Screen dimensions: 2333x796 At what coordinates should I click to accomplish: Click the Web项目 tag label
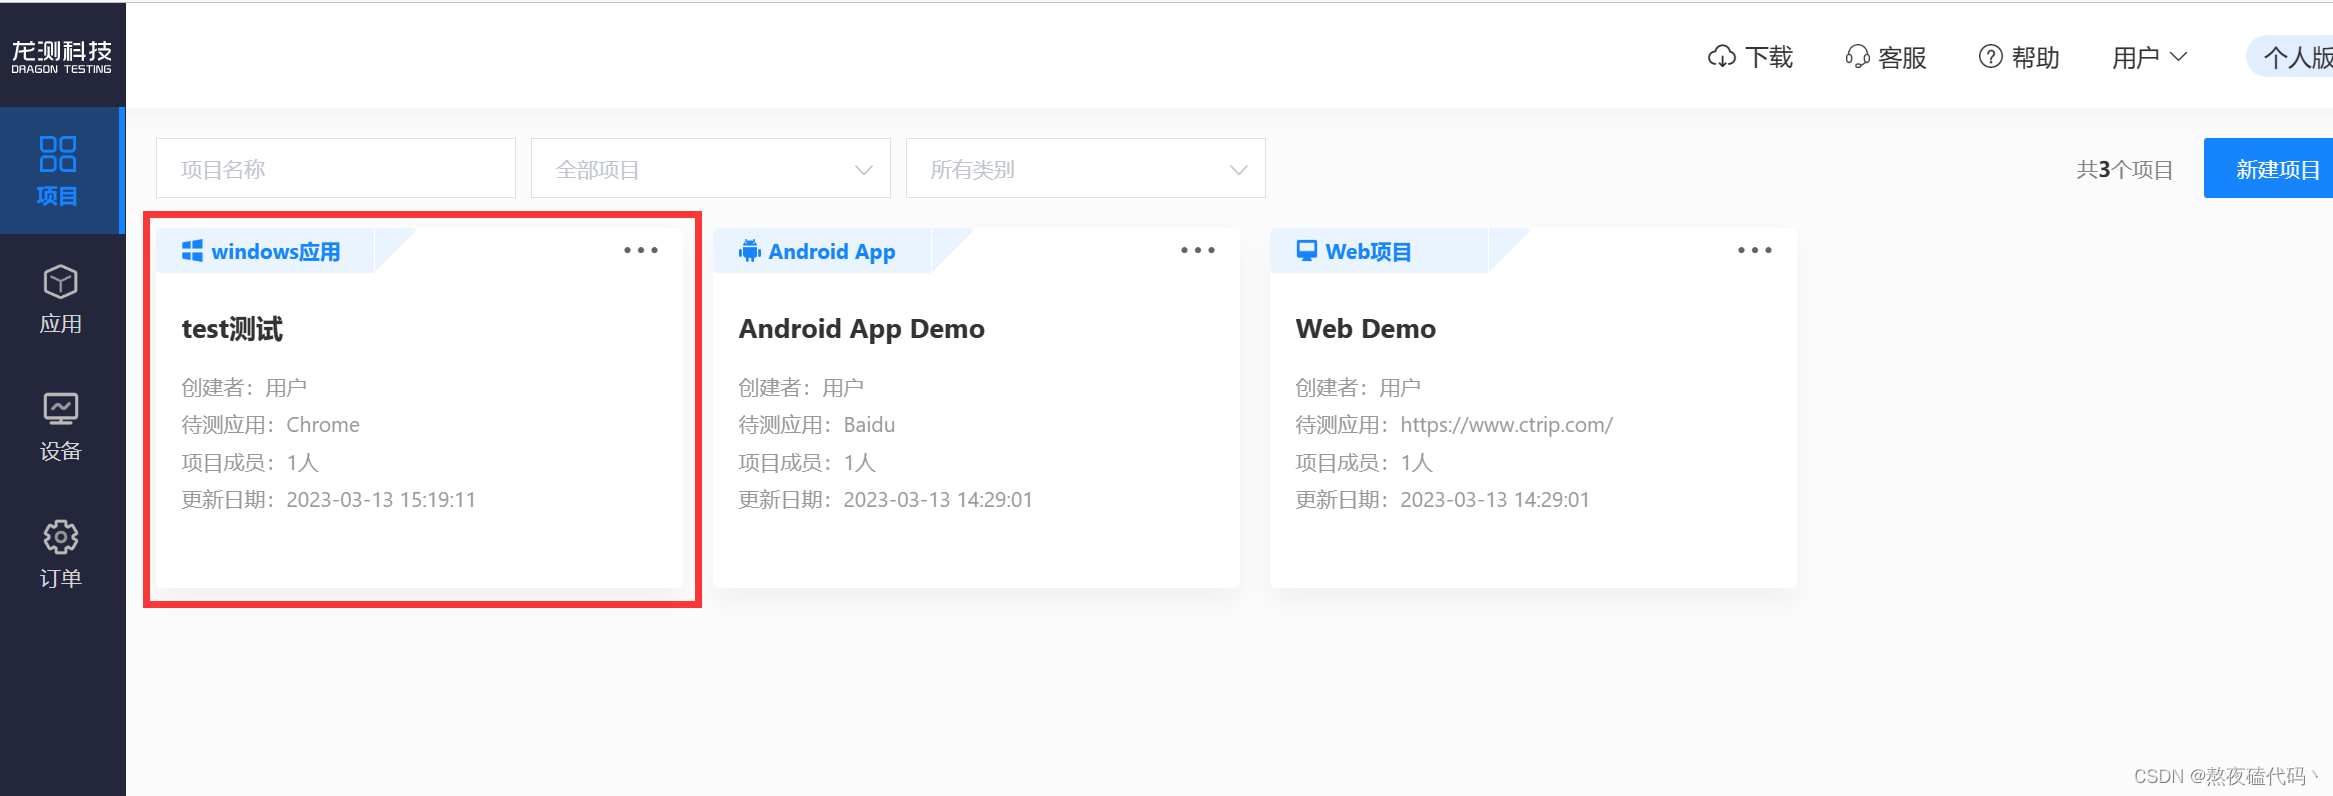tap(1369, 251)
